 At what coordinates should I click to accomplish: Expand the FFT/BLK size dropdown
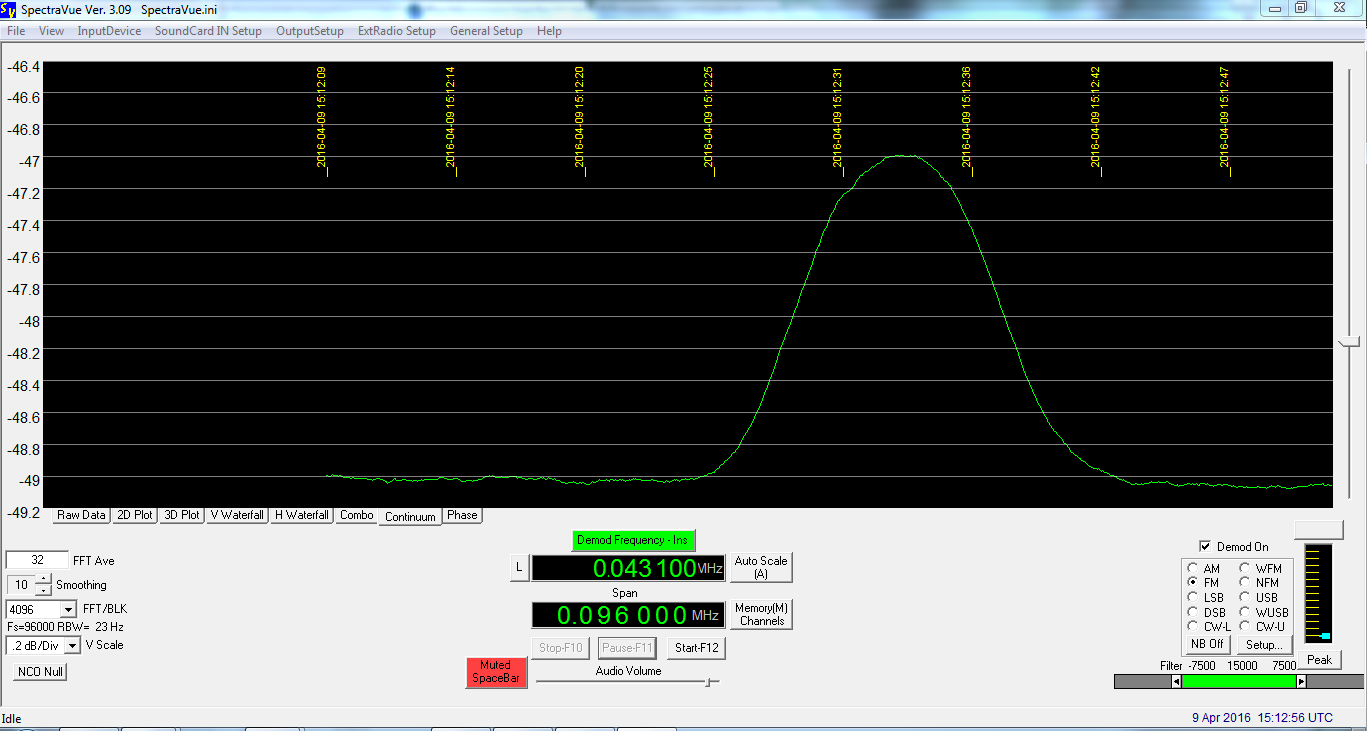point(69,609)
